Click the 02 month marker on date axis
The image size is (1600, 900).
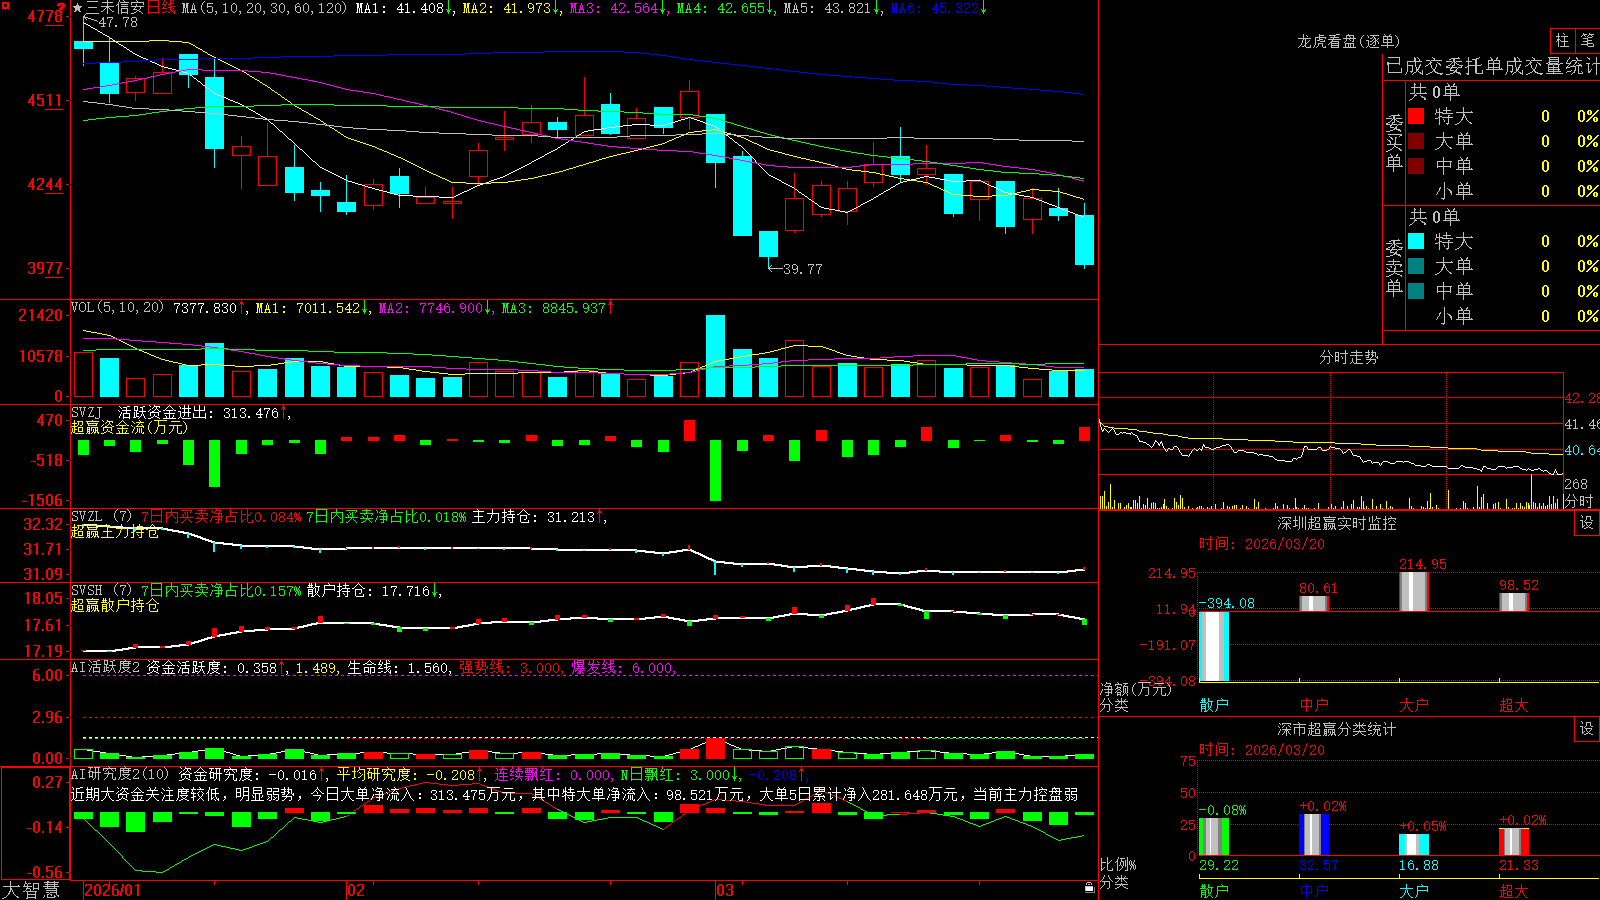tap(356, 890)
